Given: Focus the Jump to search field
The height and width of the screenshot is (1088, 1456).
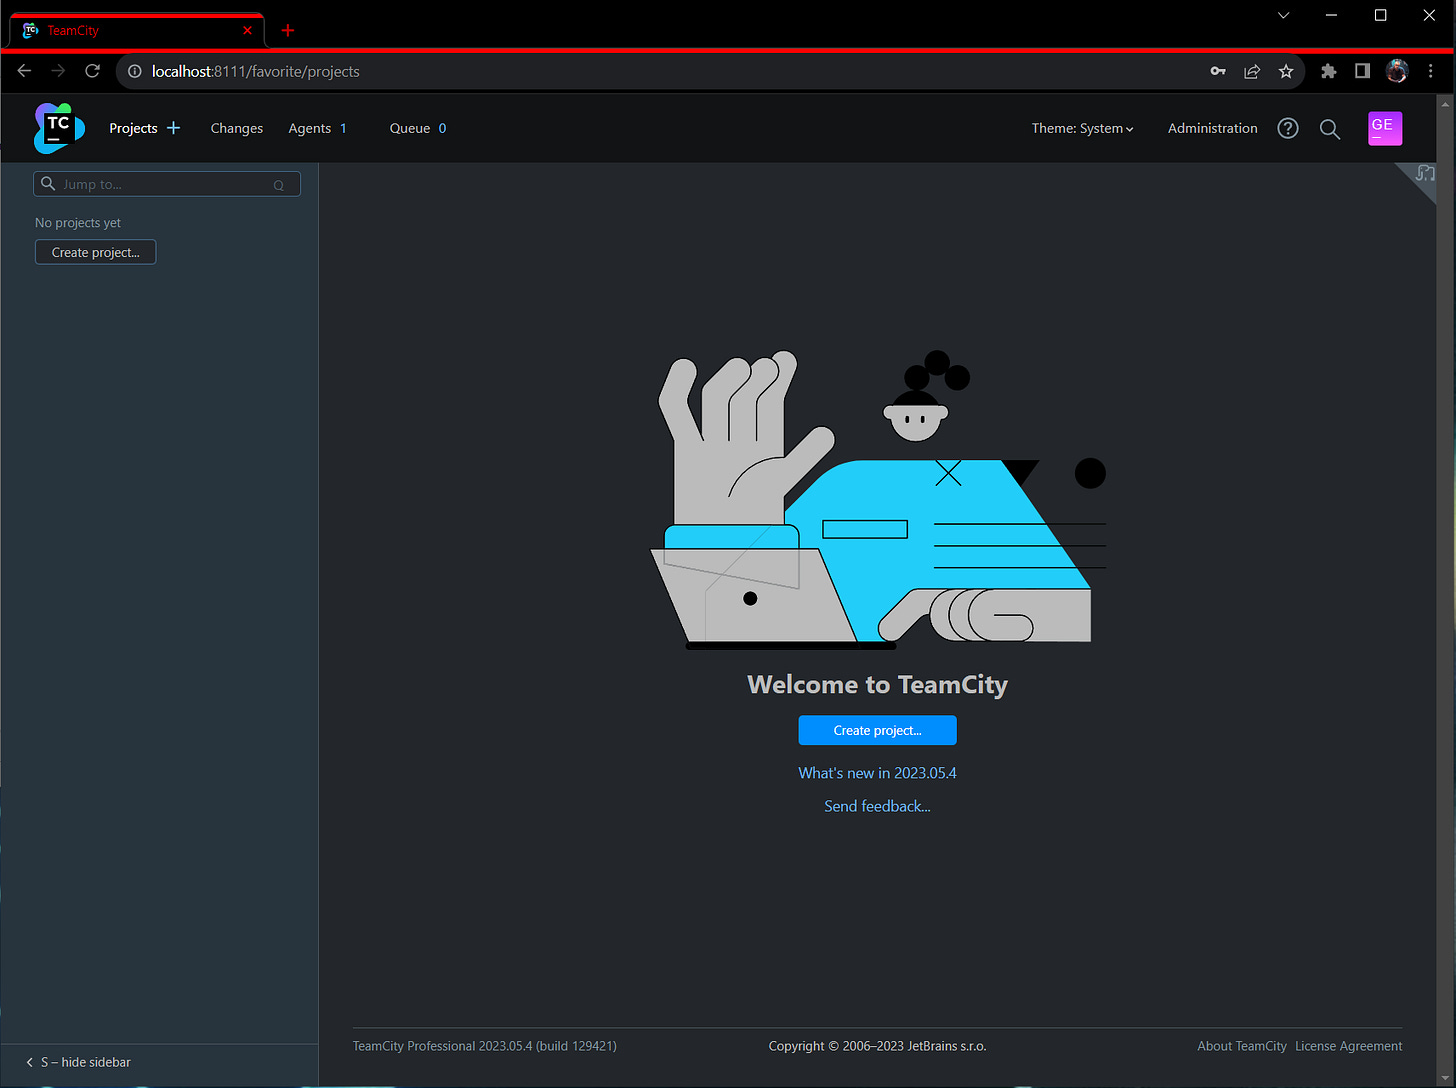Looking at the screenshot, I should coord(167,184).
